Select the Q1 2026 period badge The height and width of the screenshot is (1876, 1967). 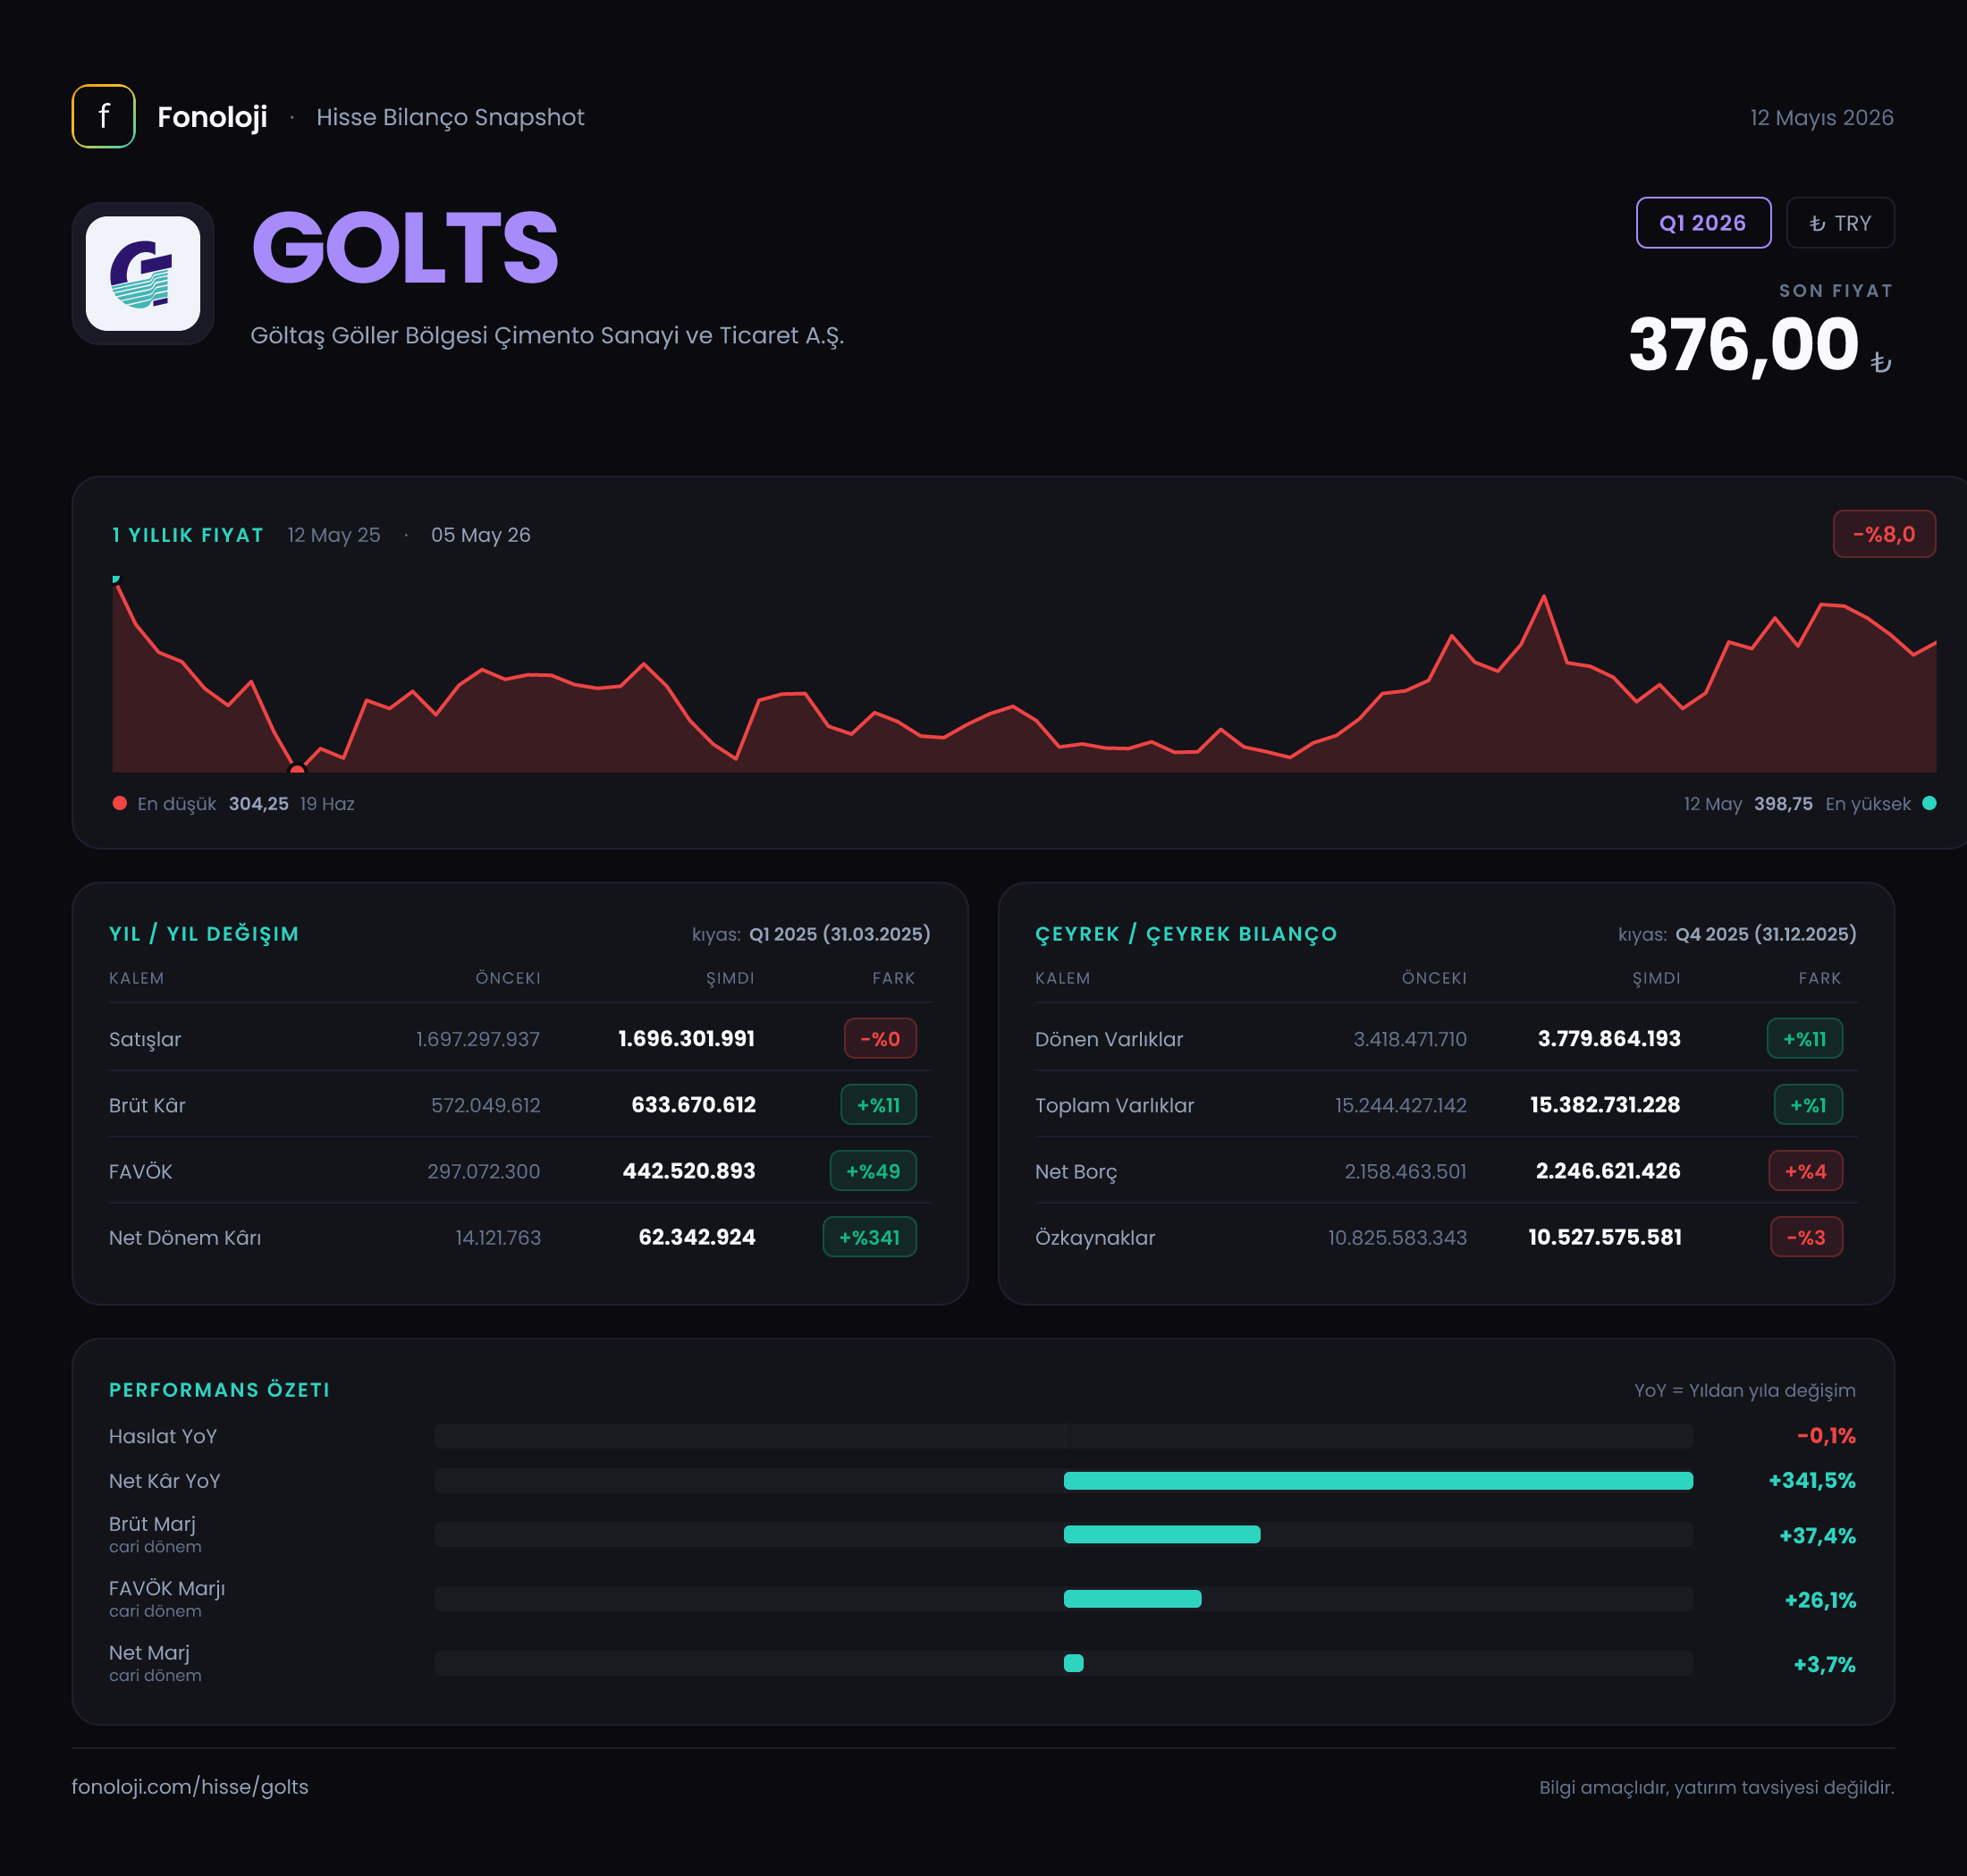[1703, 223]
